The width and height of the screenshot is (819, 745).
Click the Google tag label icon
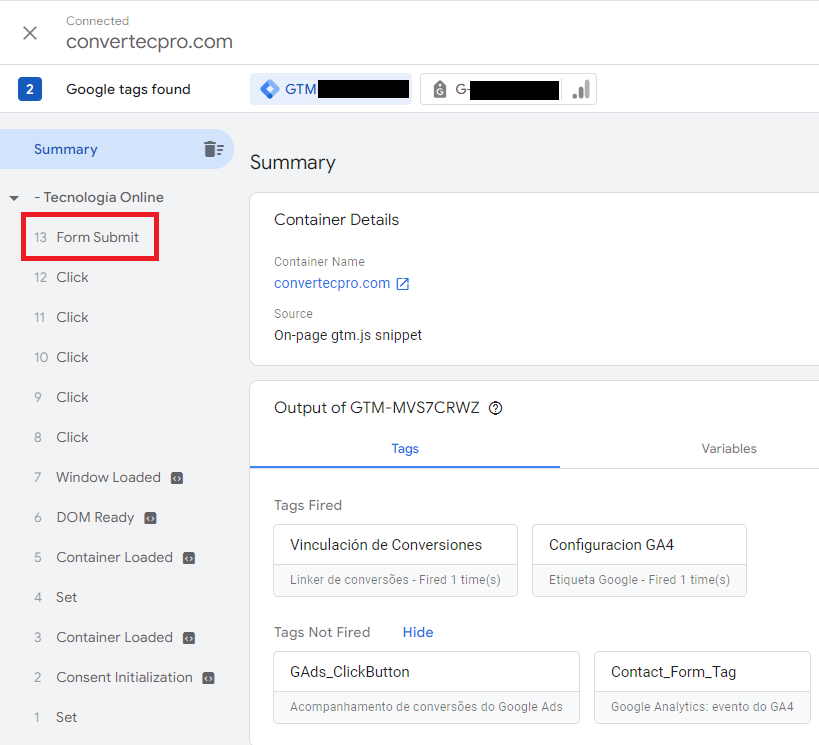[x=440, y=89]
